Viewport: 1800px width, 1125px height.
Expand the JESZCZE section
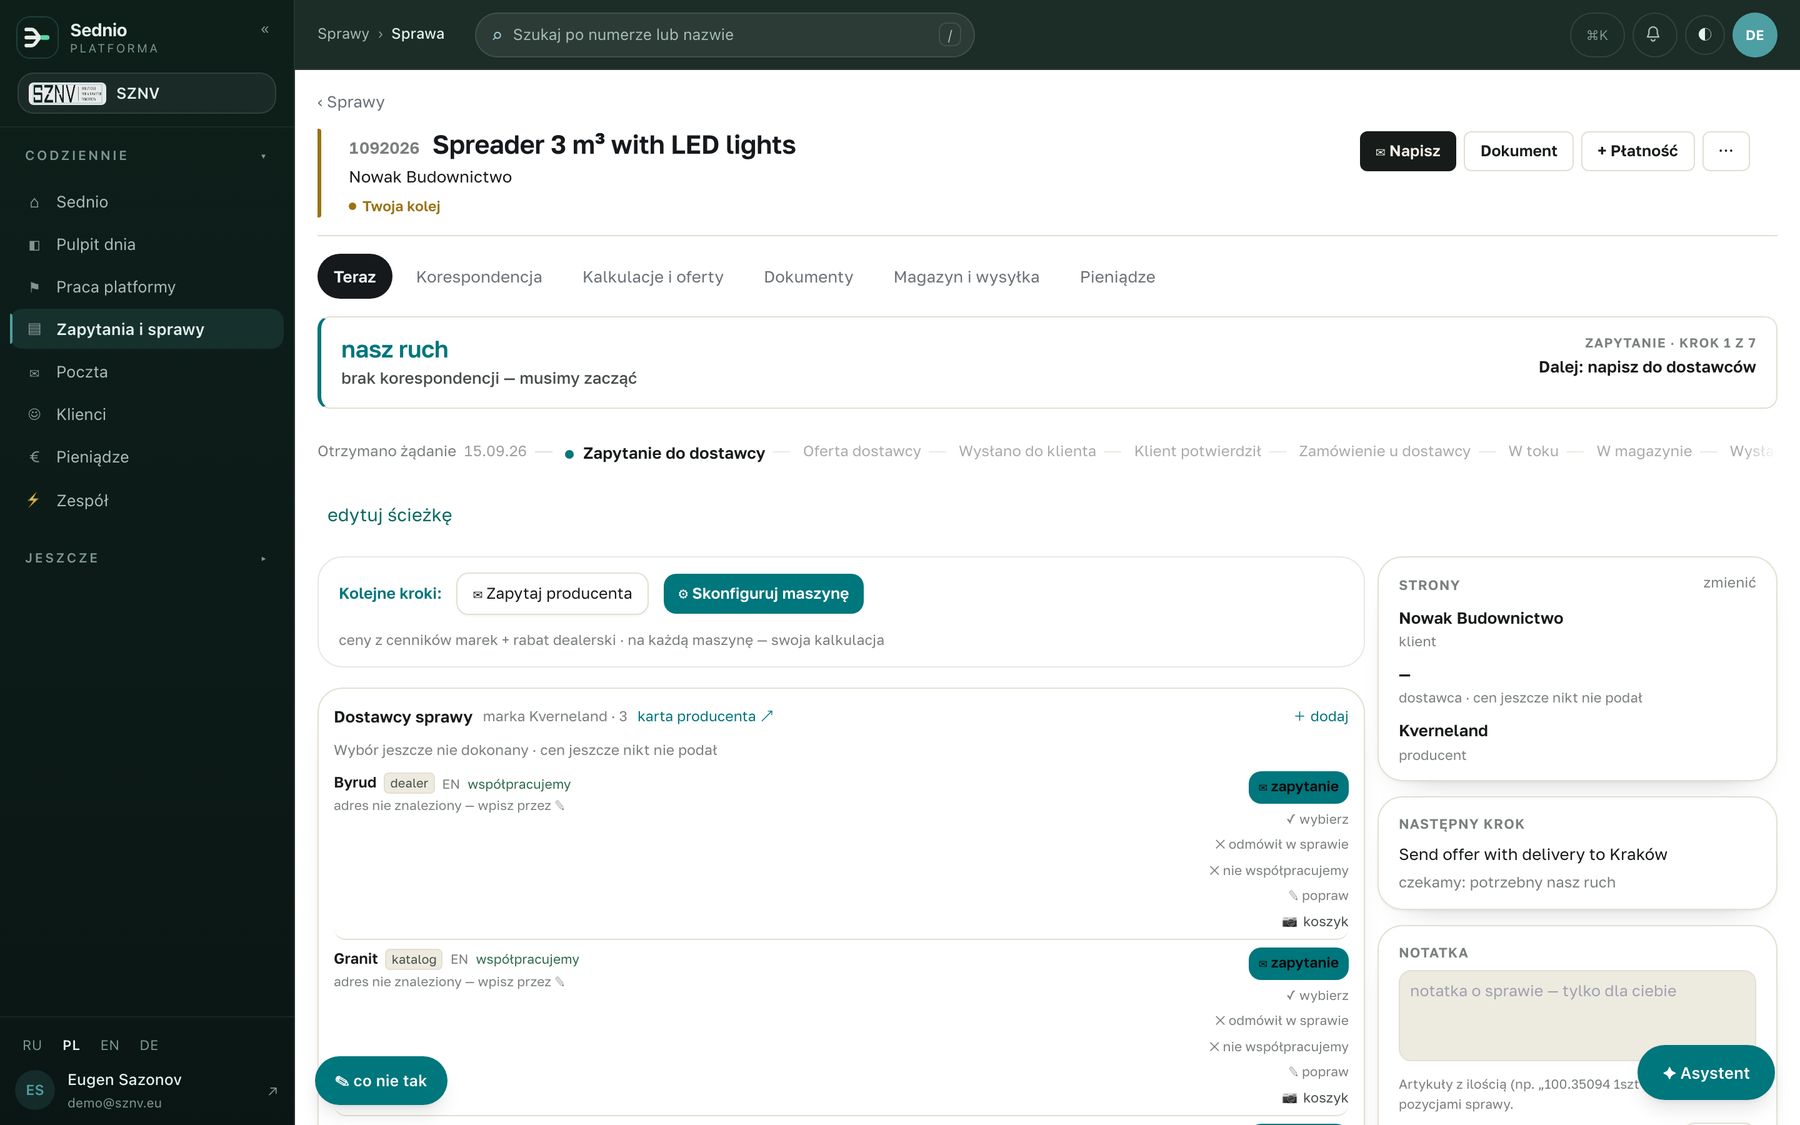click(x=146, y=558)
